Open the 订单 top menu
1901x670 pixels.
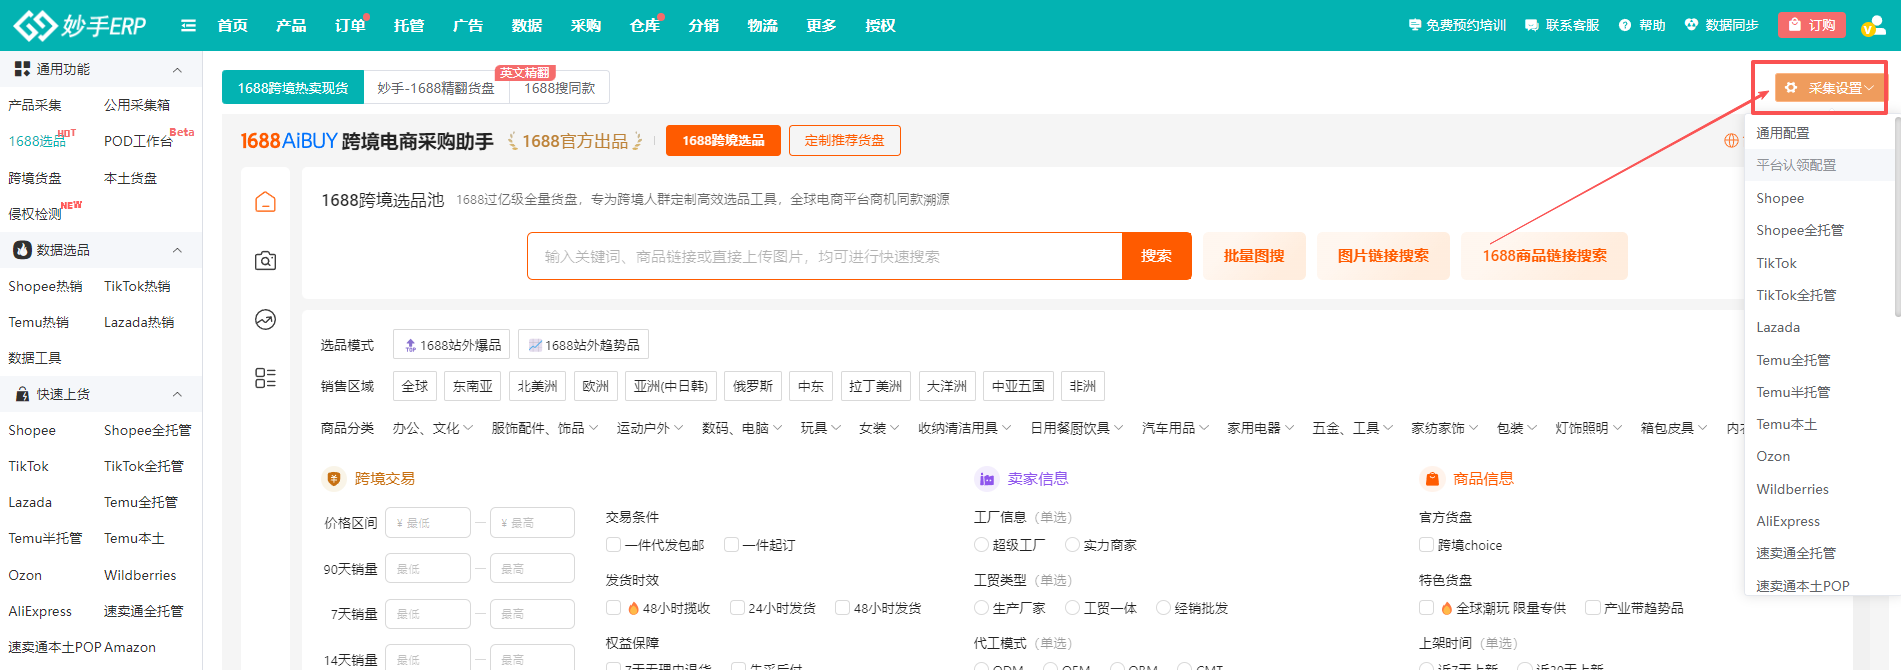350,25
